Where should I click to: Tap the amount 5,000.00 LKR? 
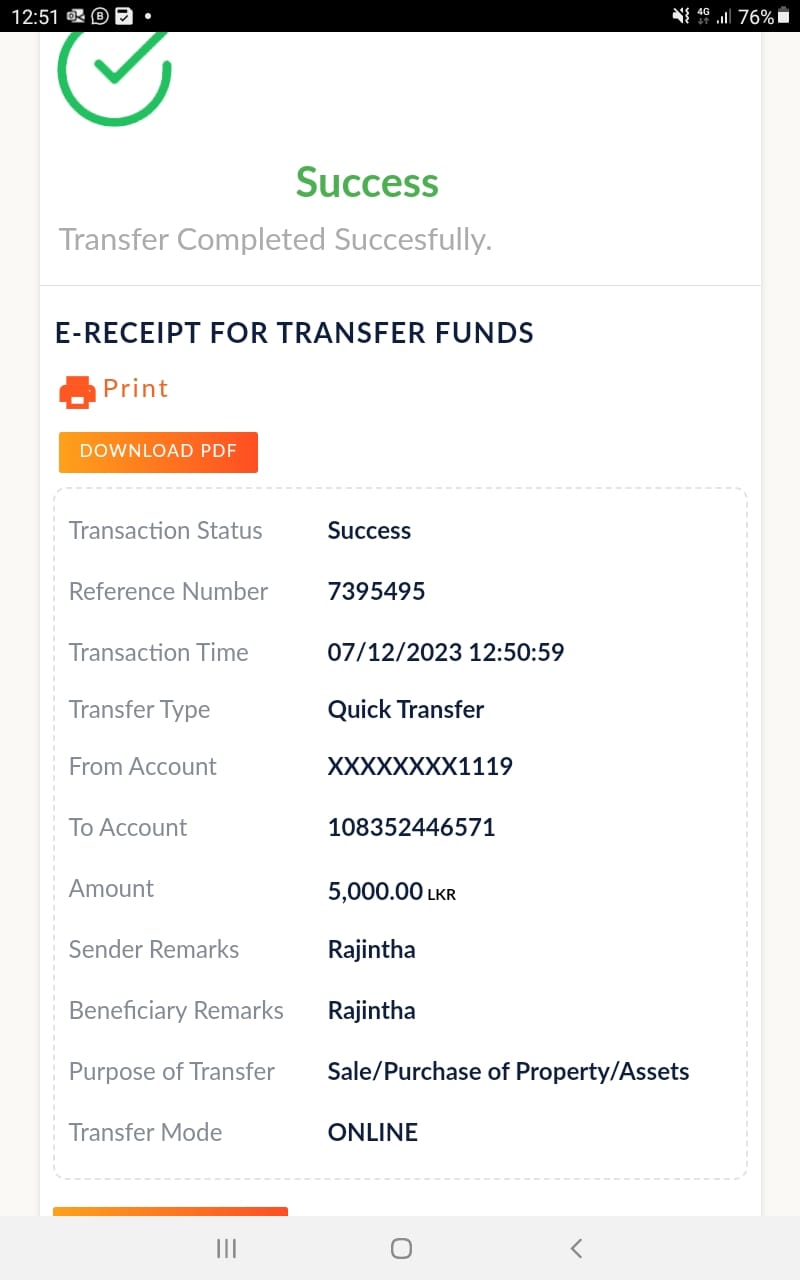(390, 891)
